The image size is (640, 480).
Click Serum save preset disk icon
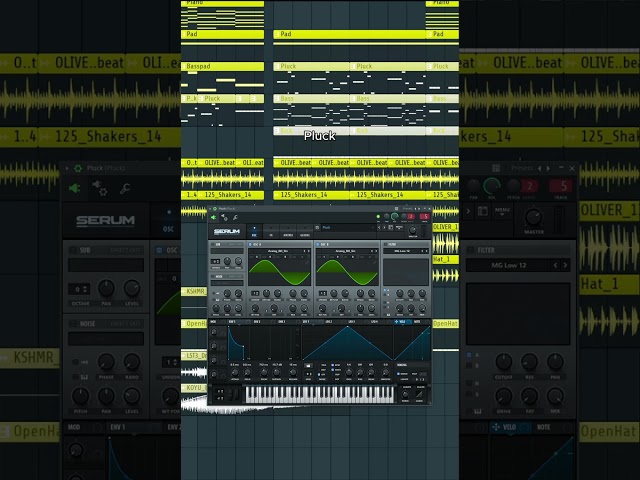pos(391,227)
